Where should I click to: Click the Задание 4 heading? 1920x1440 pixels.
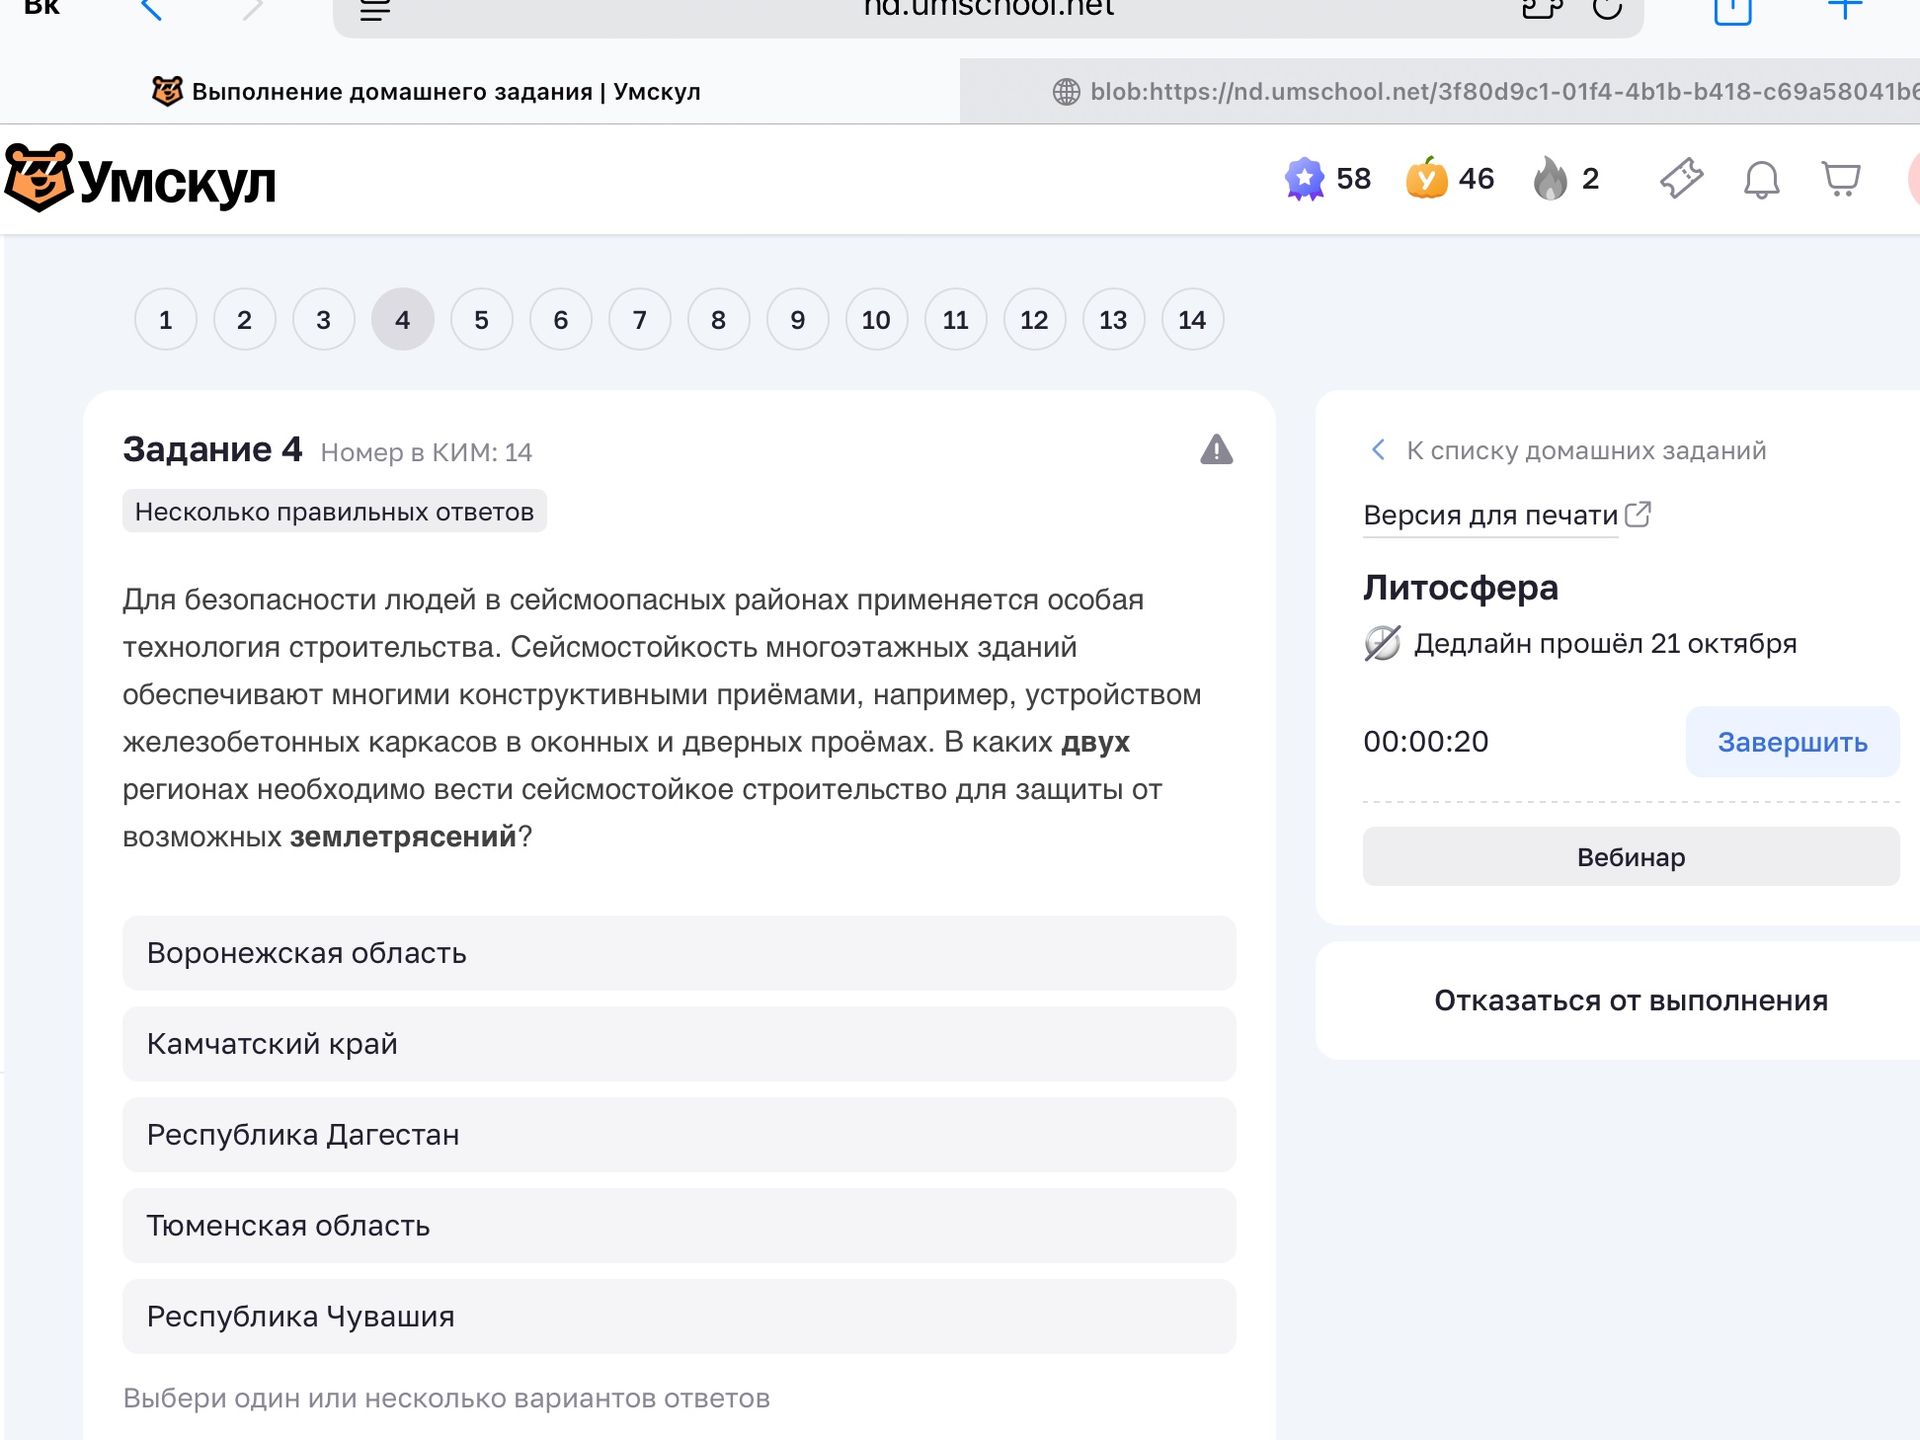tap(212, 450)
